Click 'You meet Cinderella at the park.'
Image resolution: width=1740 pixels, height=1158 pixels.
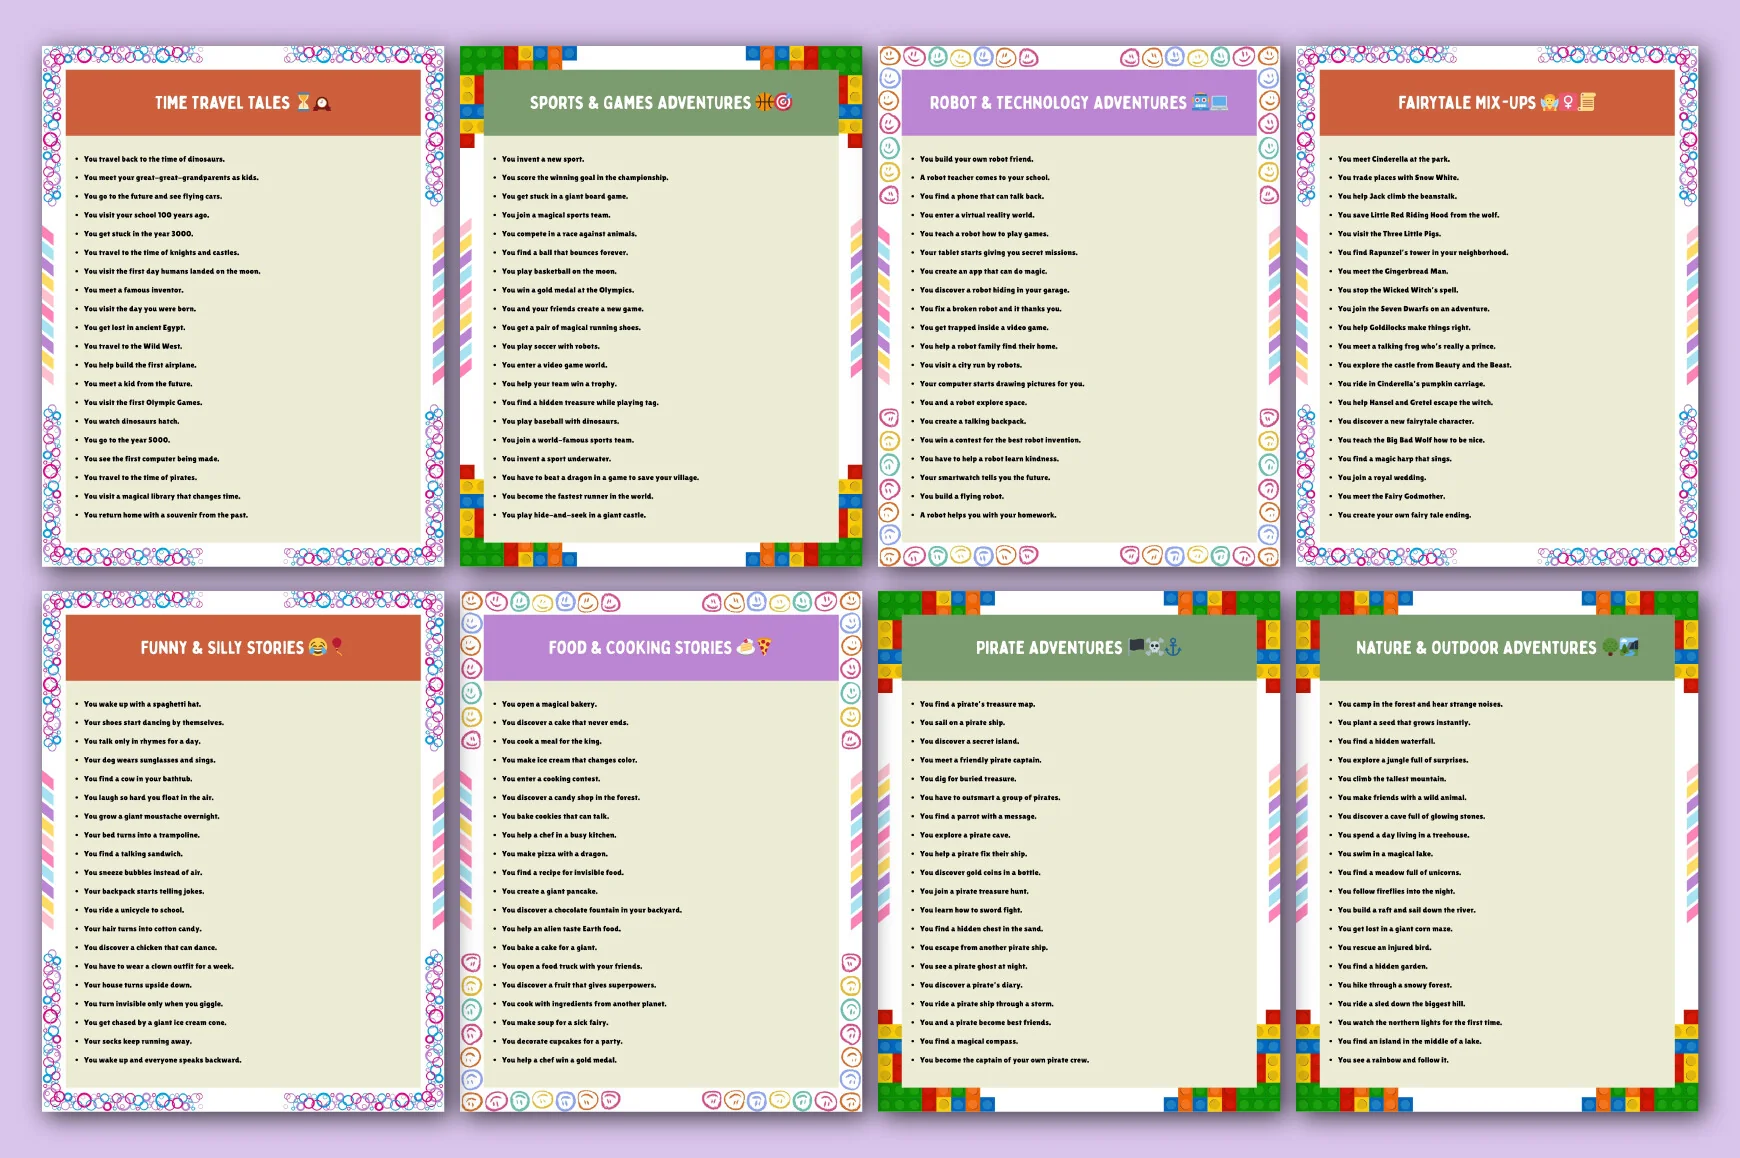point(1393,159)
